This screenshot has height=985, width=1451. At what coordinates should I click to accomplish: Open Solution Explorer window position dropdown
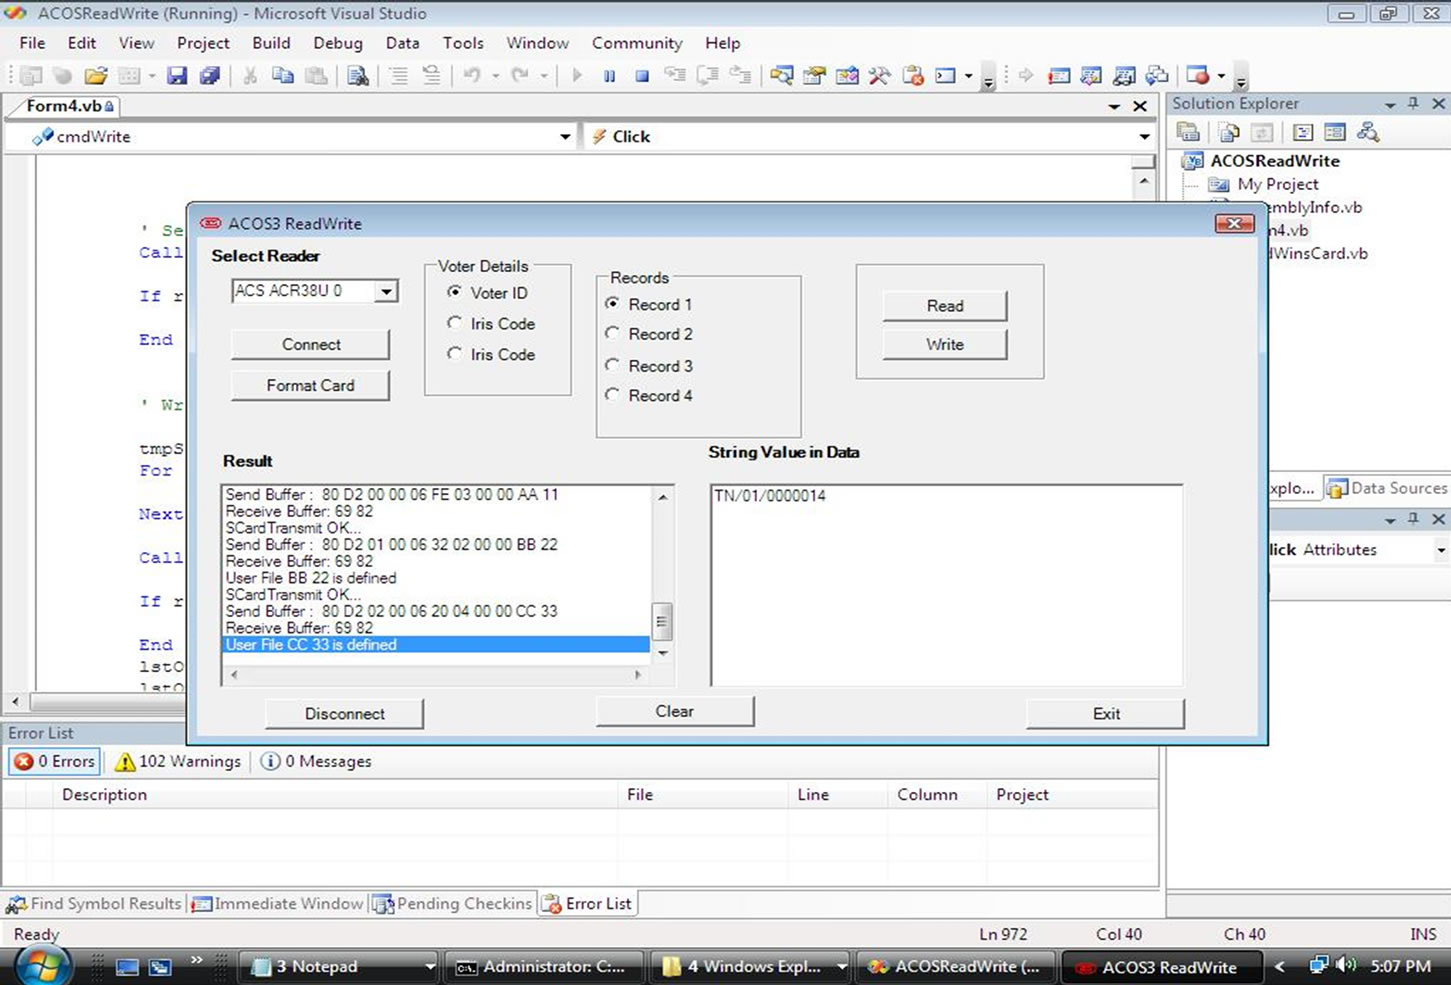click(x=1390, y=104)
